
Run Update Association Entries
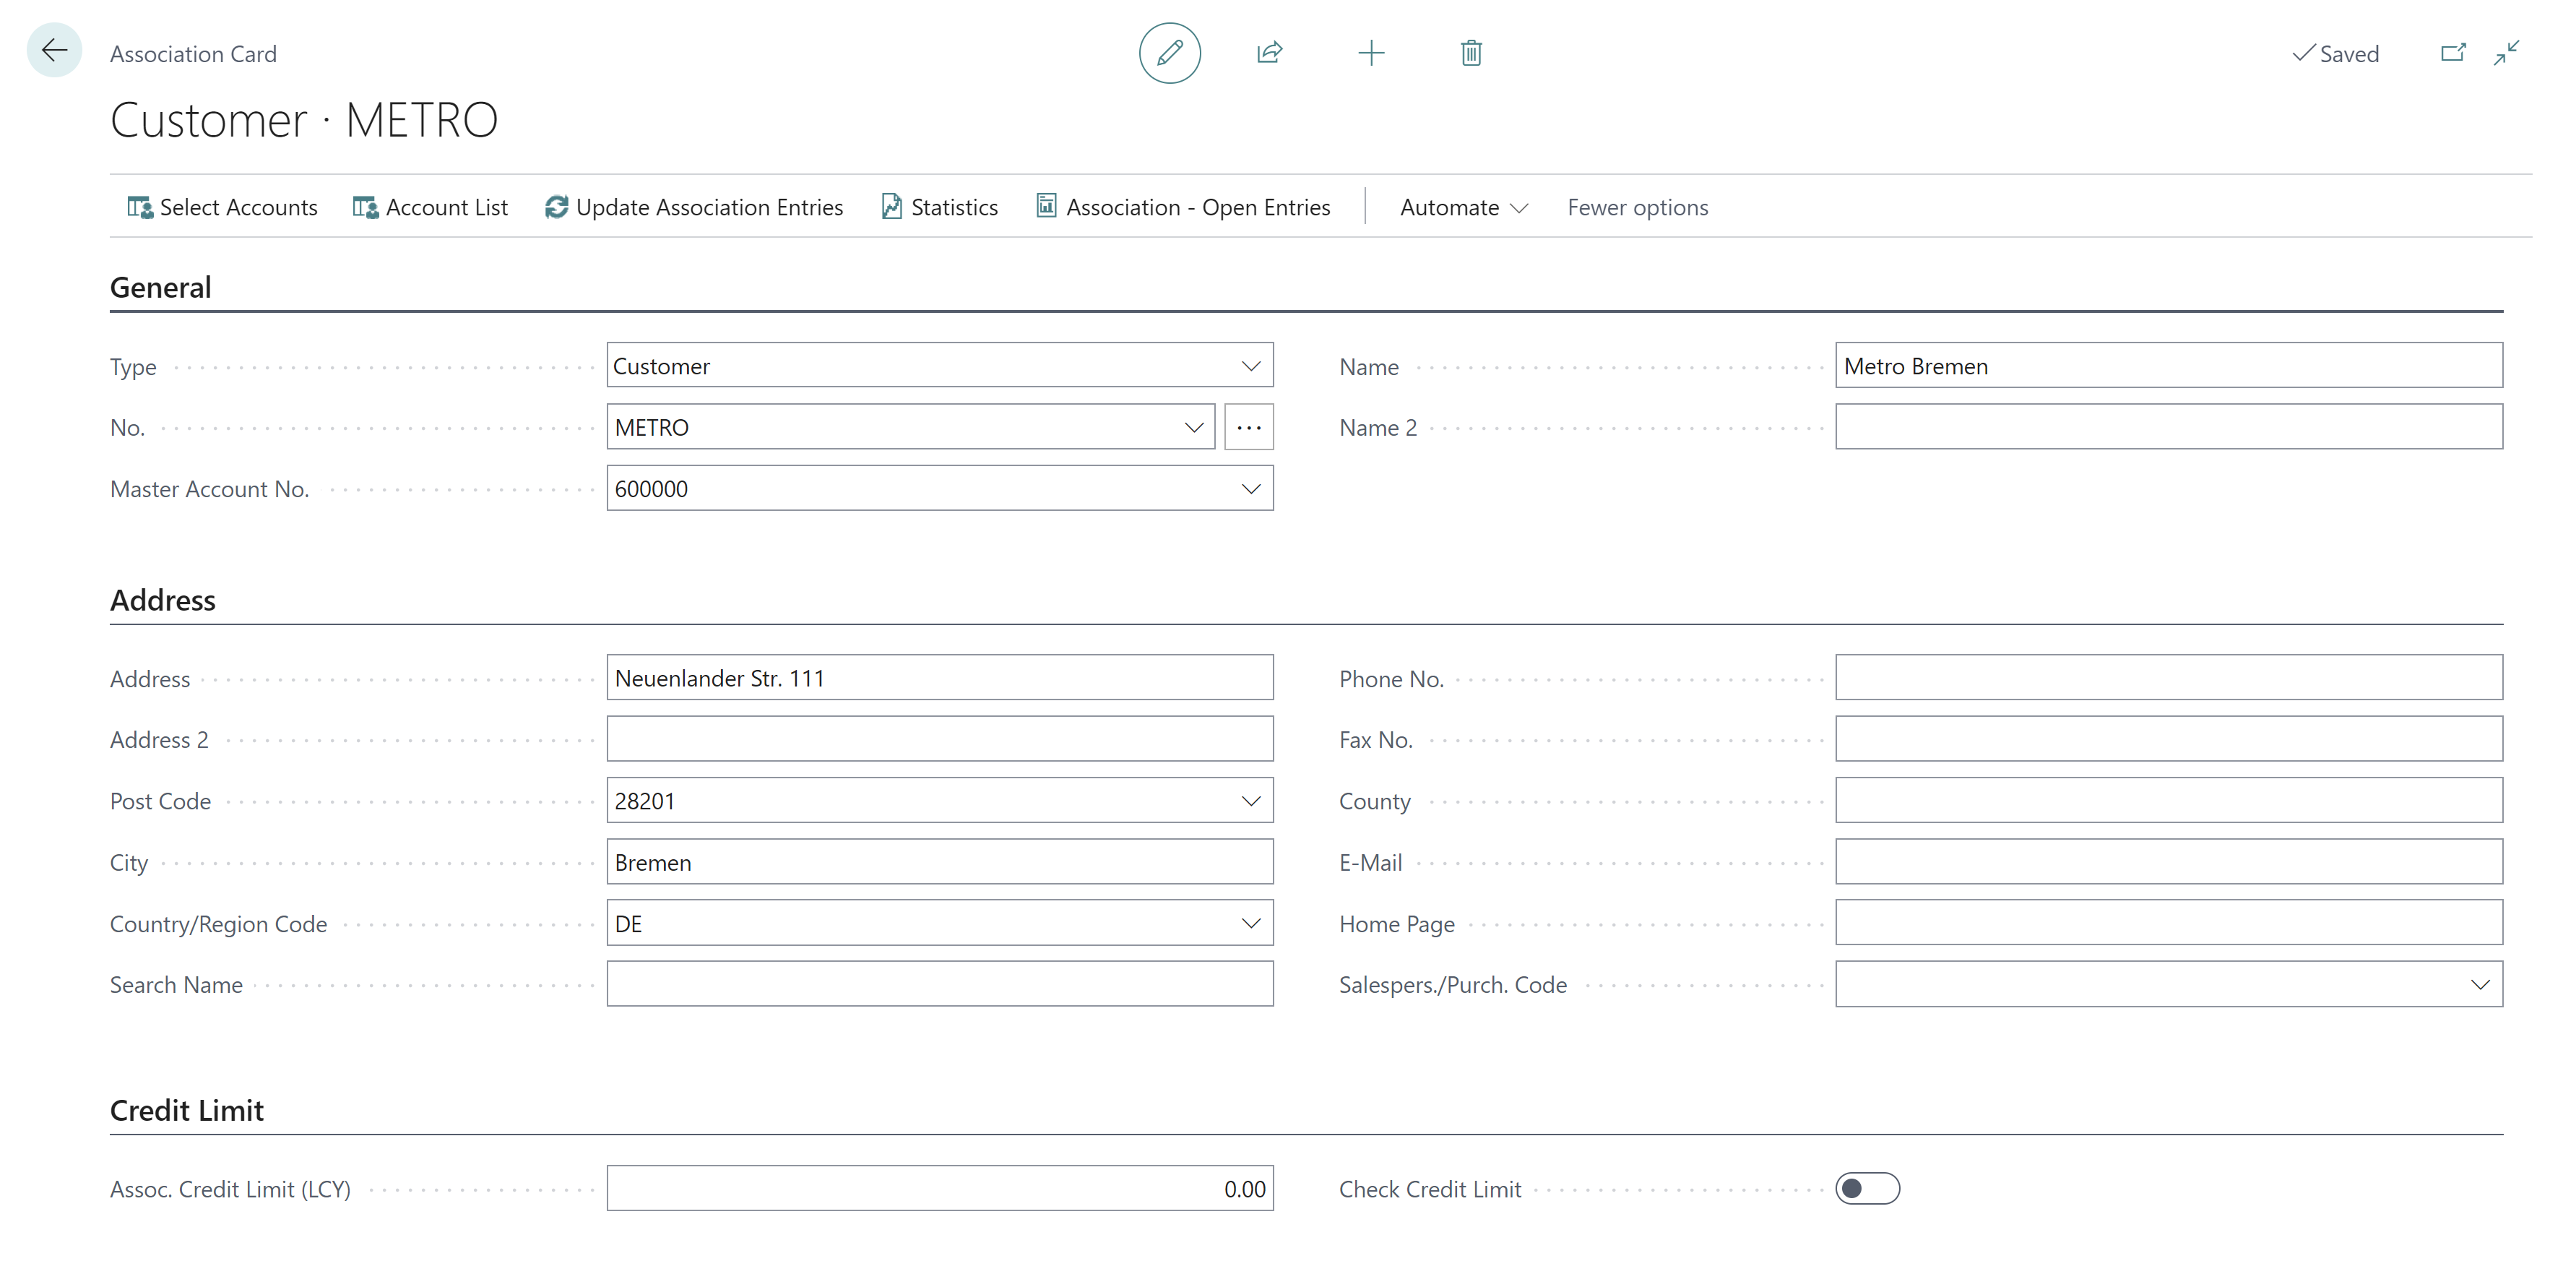coord(694,207)
